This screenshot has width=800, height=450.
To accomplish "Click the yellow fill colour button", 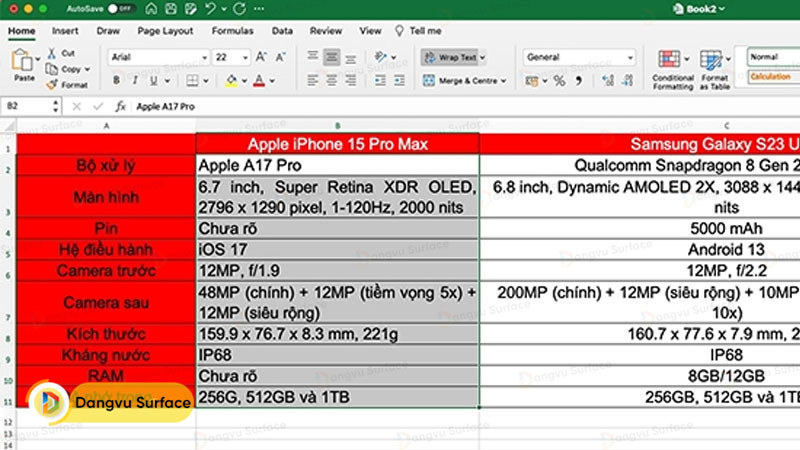I will tap(231, 80).
